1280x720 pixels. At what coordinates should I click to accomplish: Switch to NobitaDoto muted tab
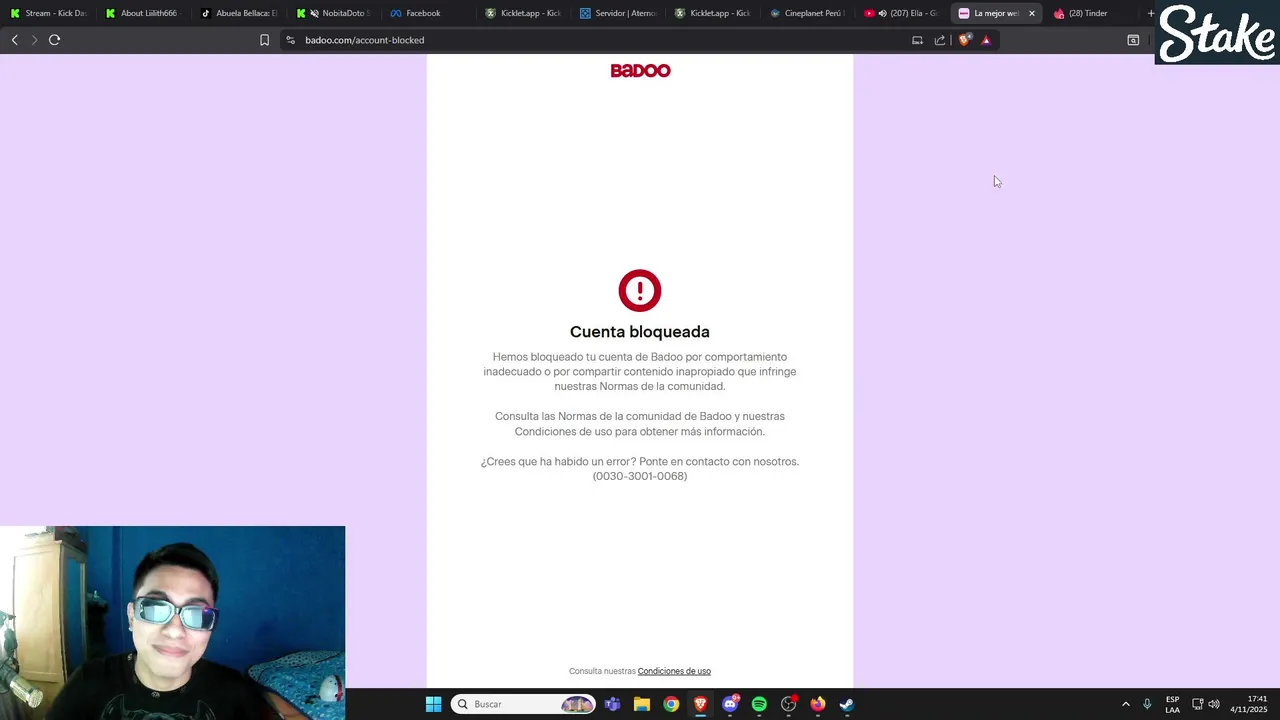coord(333,13)
